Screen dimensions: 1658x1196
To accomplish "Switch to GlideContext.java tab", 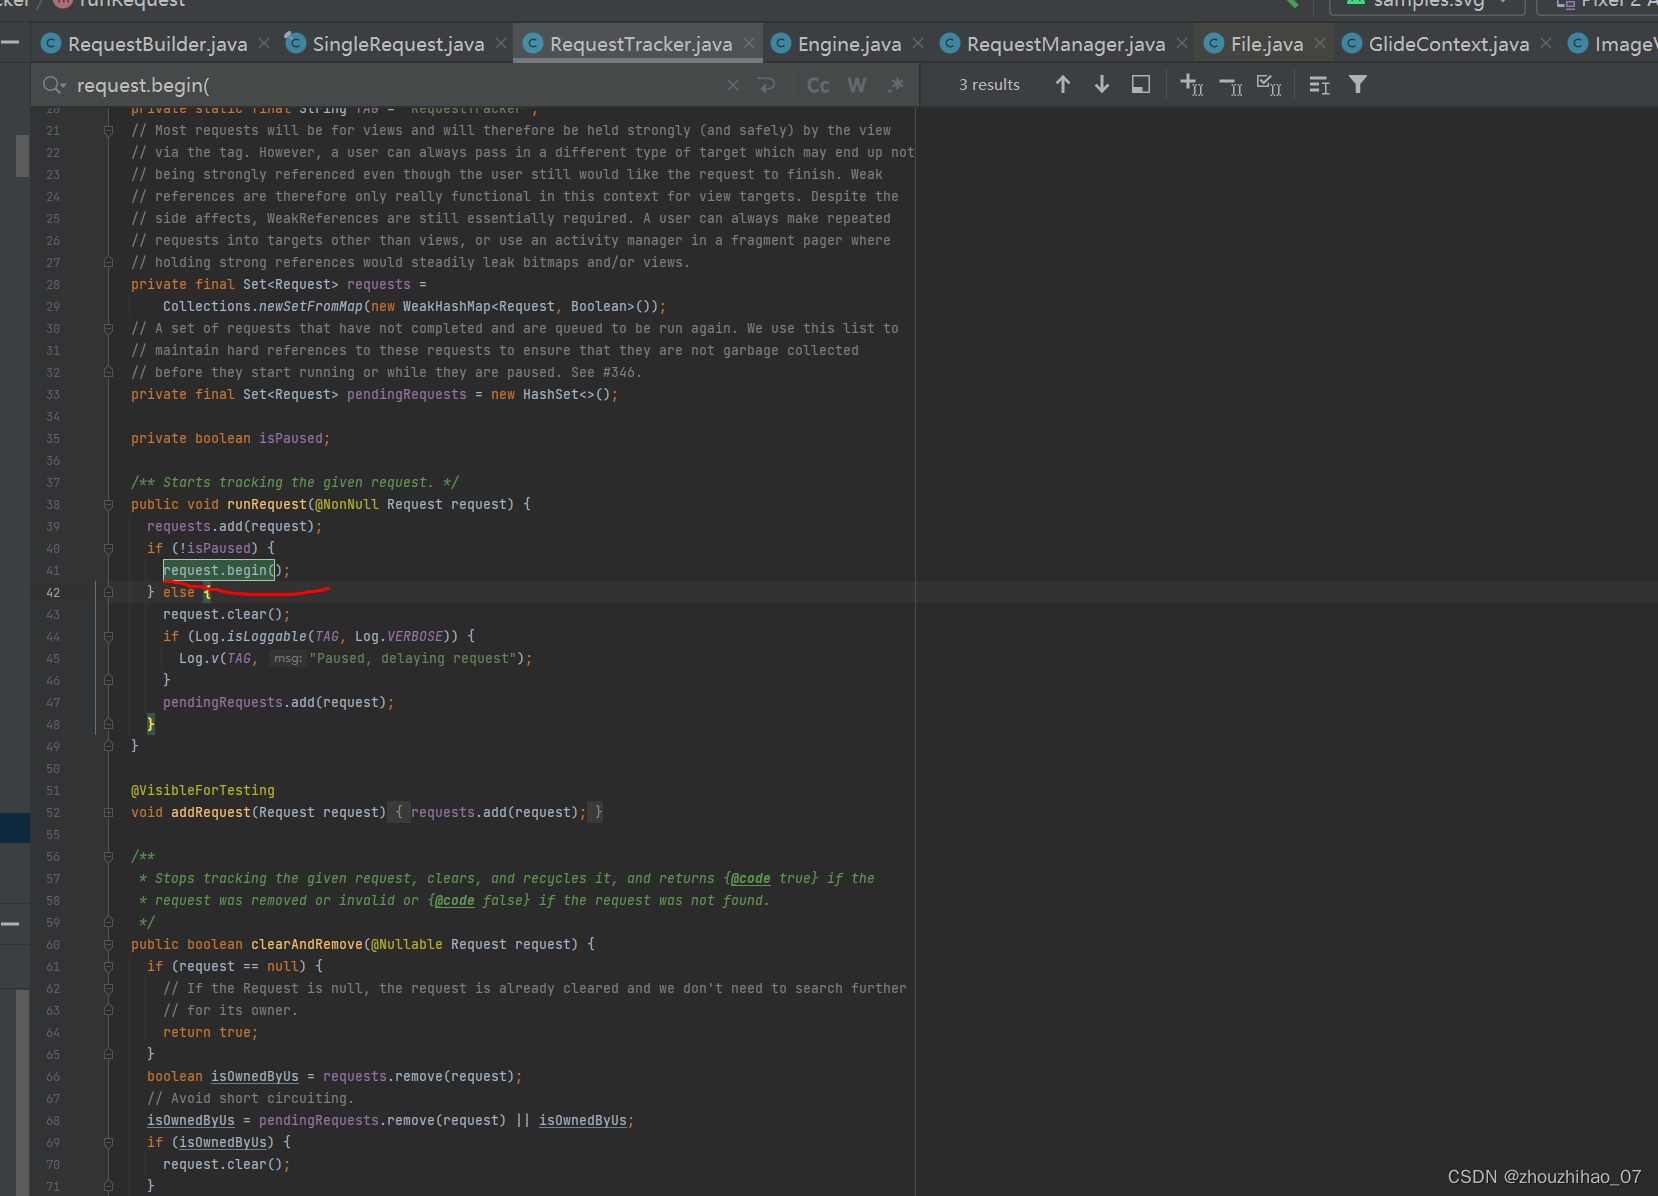I will [x=1449, y=44].
